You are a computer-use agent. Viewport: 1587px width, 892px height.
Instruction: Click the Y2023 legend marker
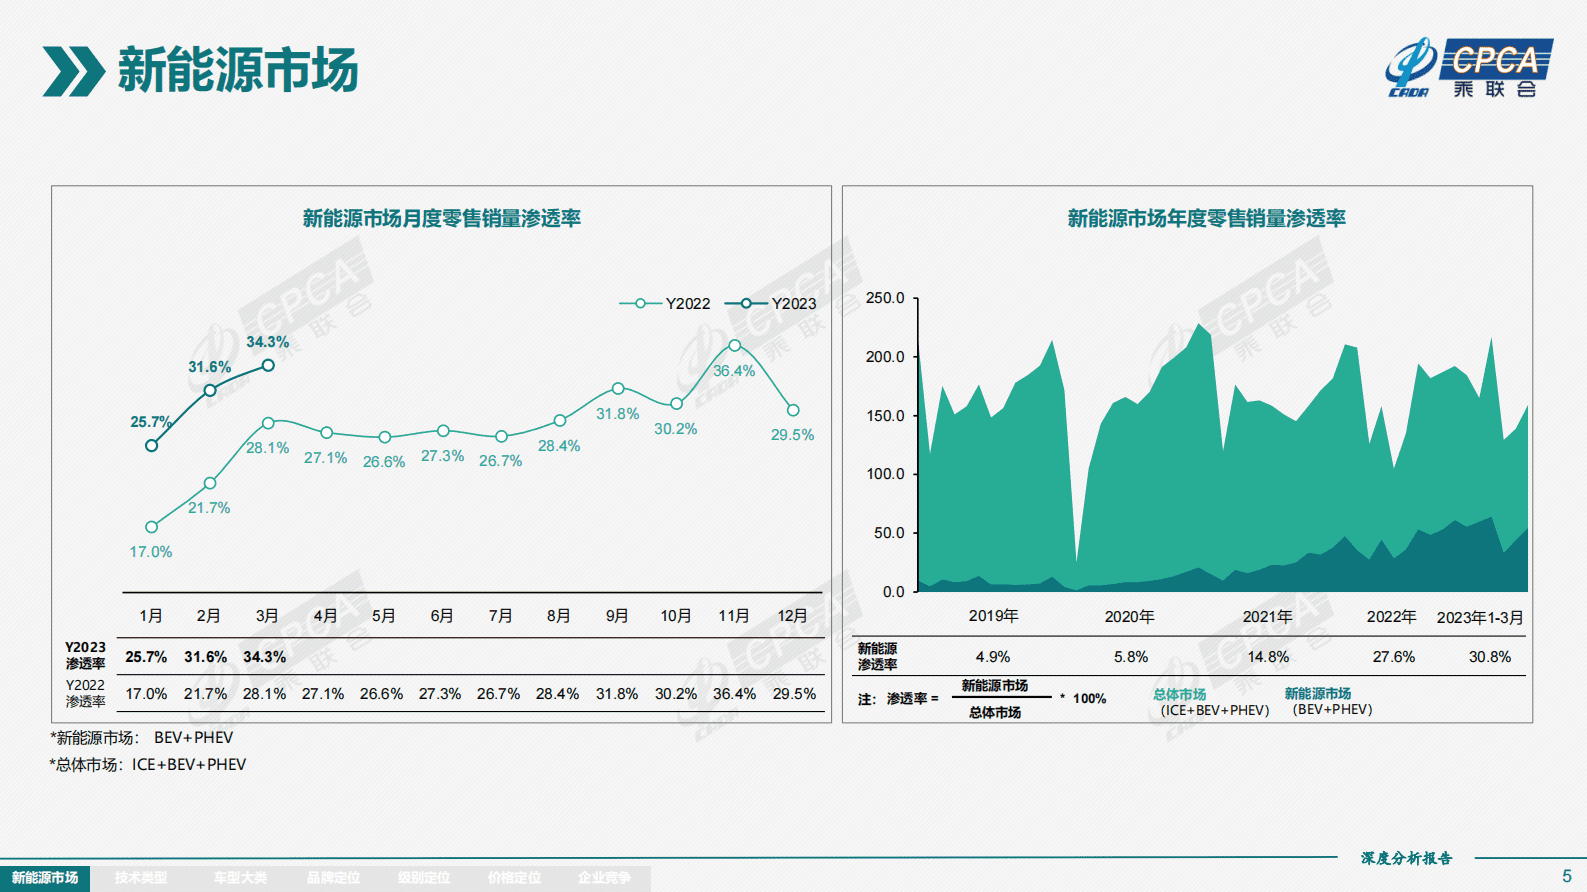(x=746, y=303)
